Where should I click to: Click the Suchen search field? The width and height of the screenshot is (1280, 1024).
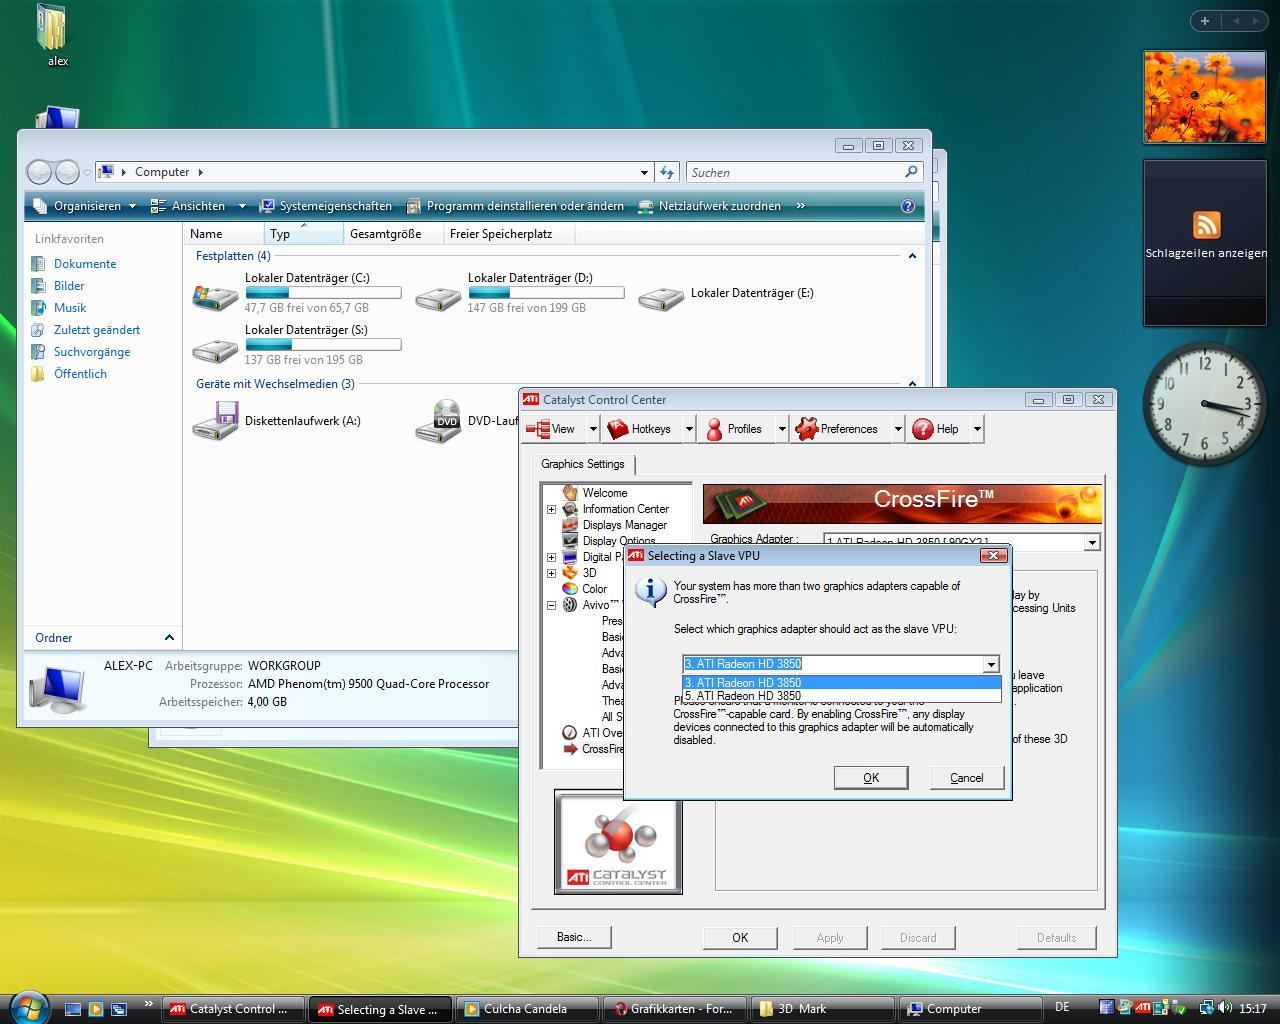pos(795,172)
